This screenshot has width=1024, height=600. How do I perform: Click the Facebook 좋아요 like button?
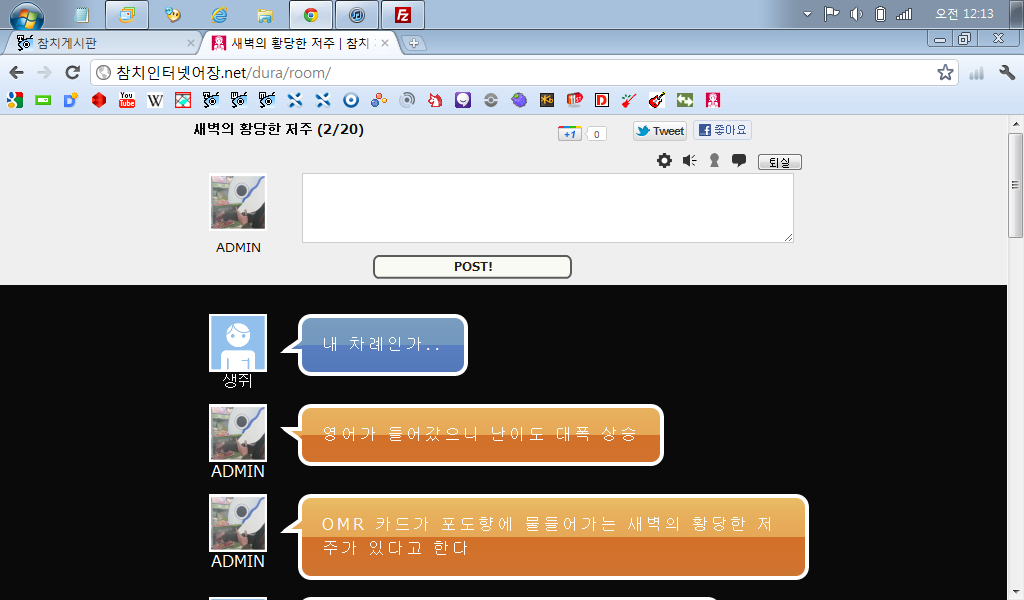point(722,131)
